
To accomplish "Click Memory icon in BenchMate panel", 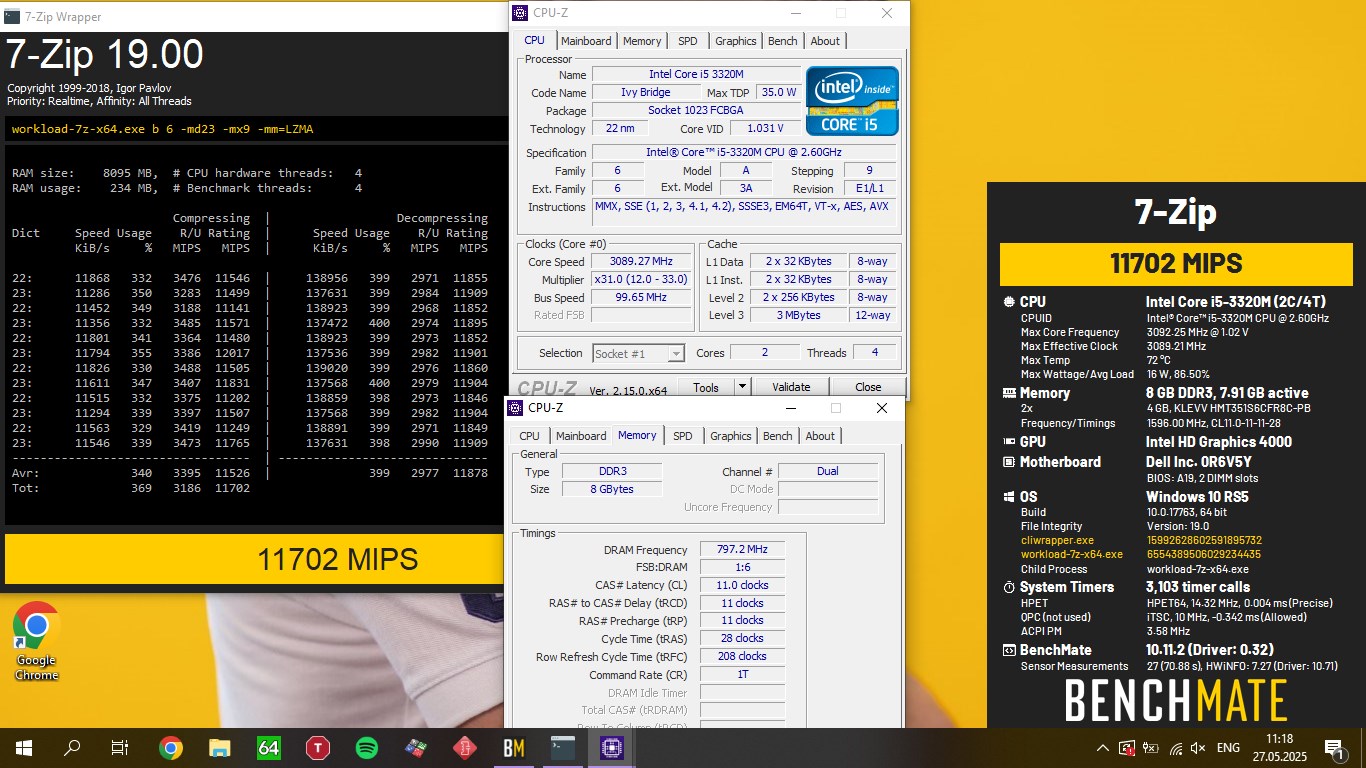I will pyautogui.click(x=1008, y=393).
